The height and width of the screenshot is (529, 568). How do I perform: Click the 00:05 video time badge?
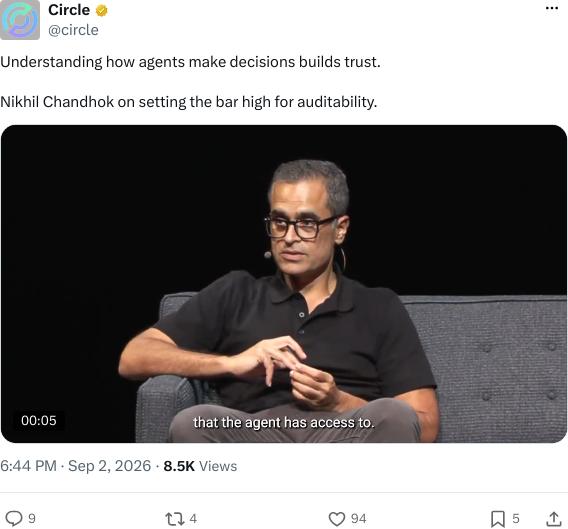pos(39,421)
